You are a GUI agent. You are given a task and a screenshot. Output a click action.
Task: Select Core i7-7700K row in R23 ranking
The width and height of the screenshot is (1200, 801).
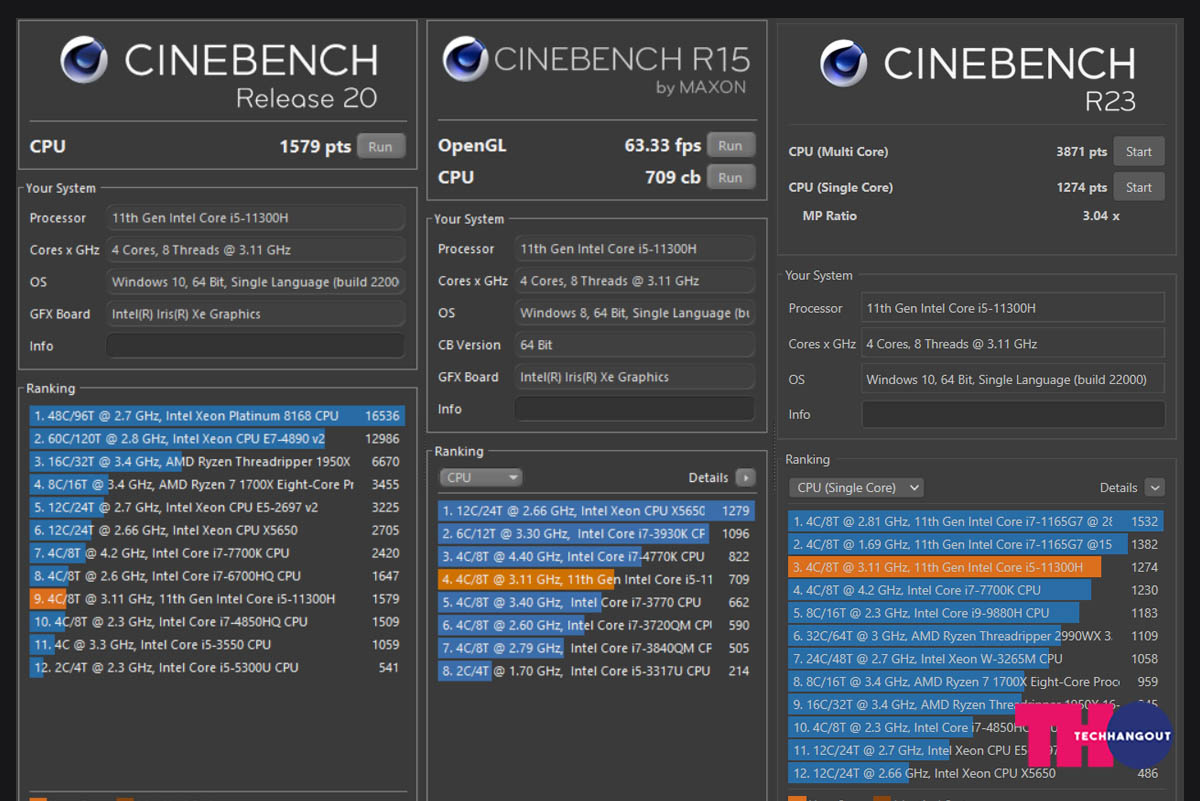(x=976, y=591)
